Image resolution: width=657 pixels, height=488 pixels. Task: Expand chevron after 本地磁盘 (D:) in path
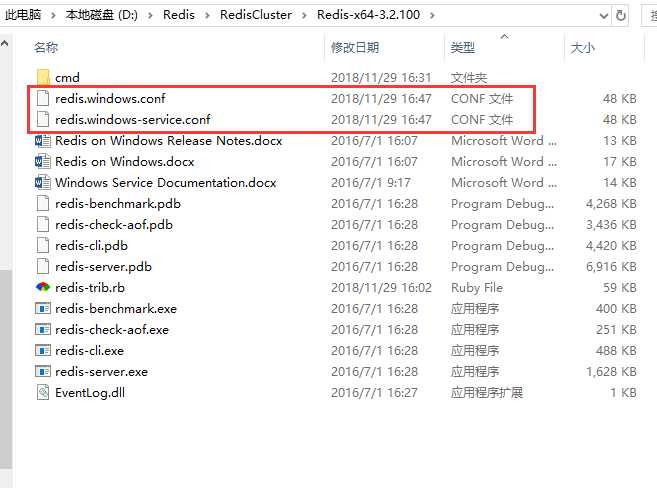coord(150,15)
